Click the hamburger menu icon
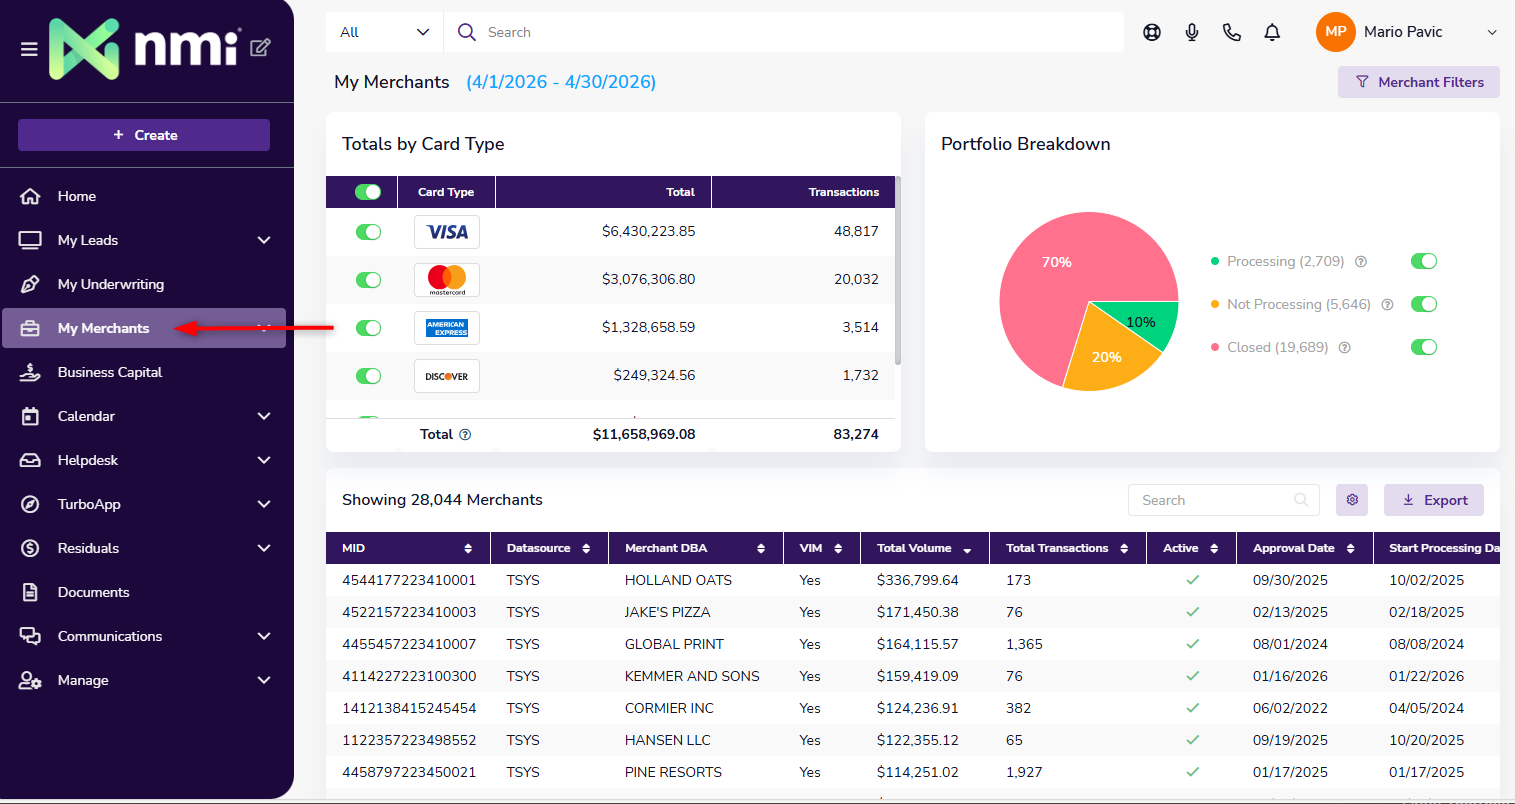 [x=29, y=49]
